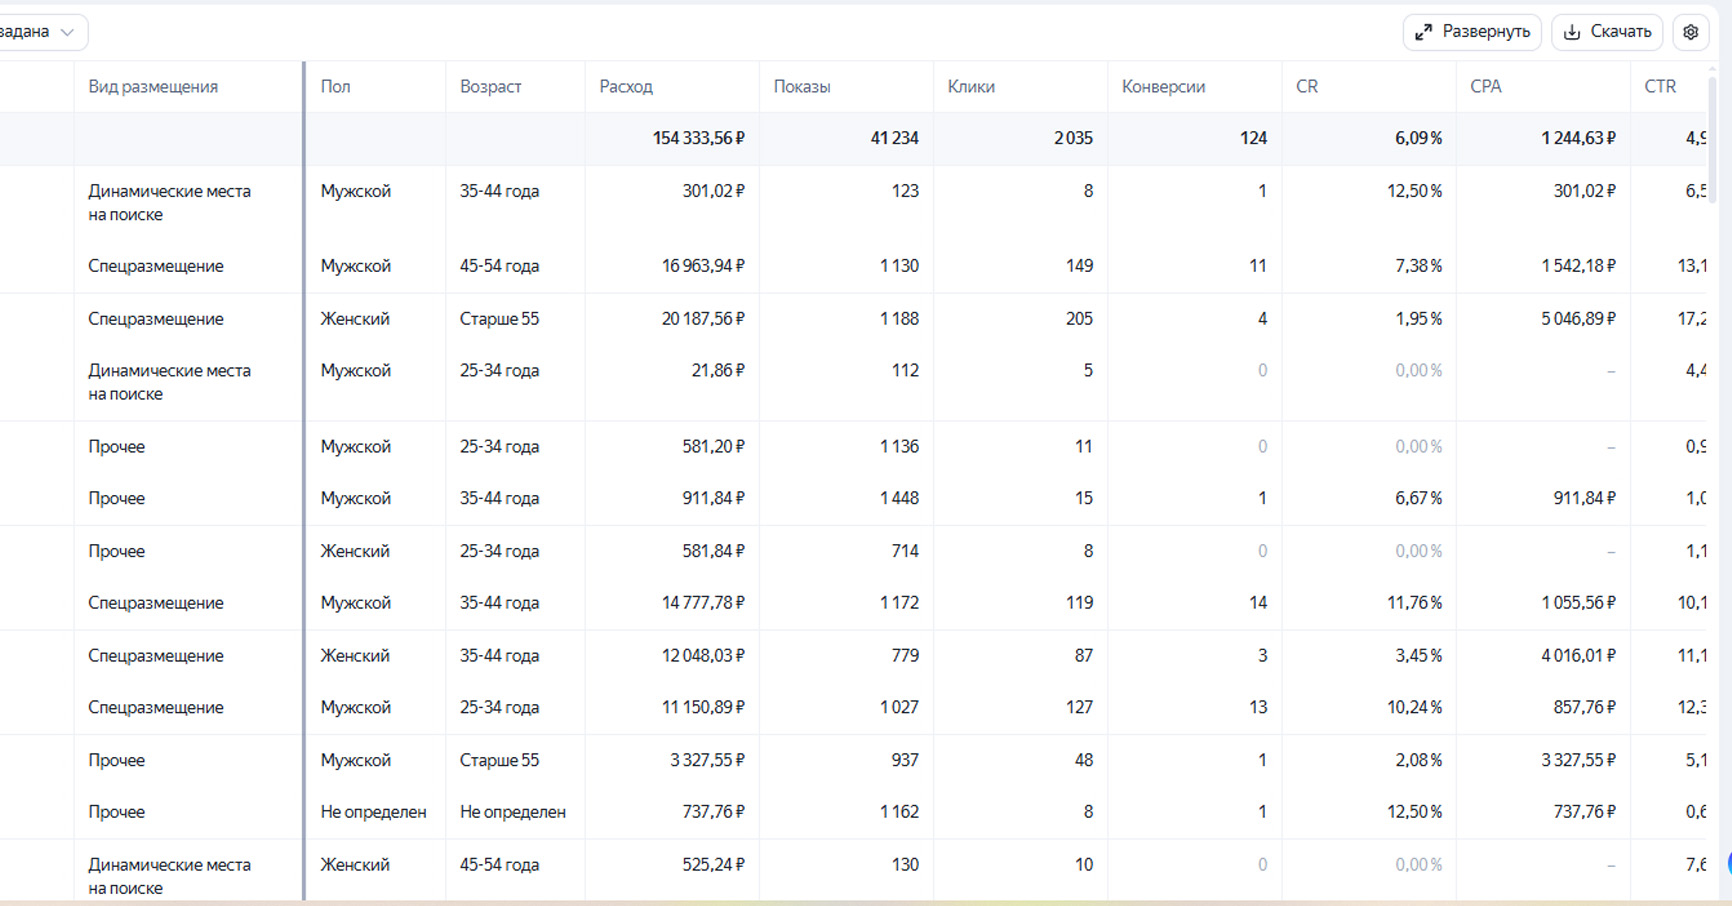
Task: Click the CTR column header
Action: click(x=1660, y=87)
